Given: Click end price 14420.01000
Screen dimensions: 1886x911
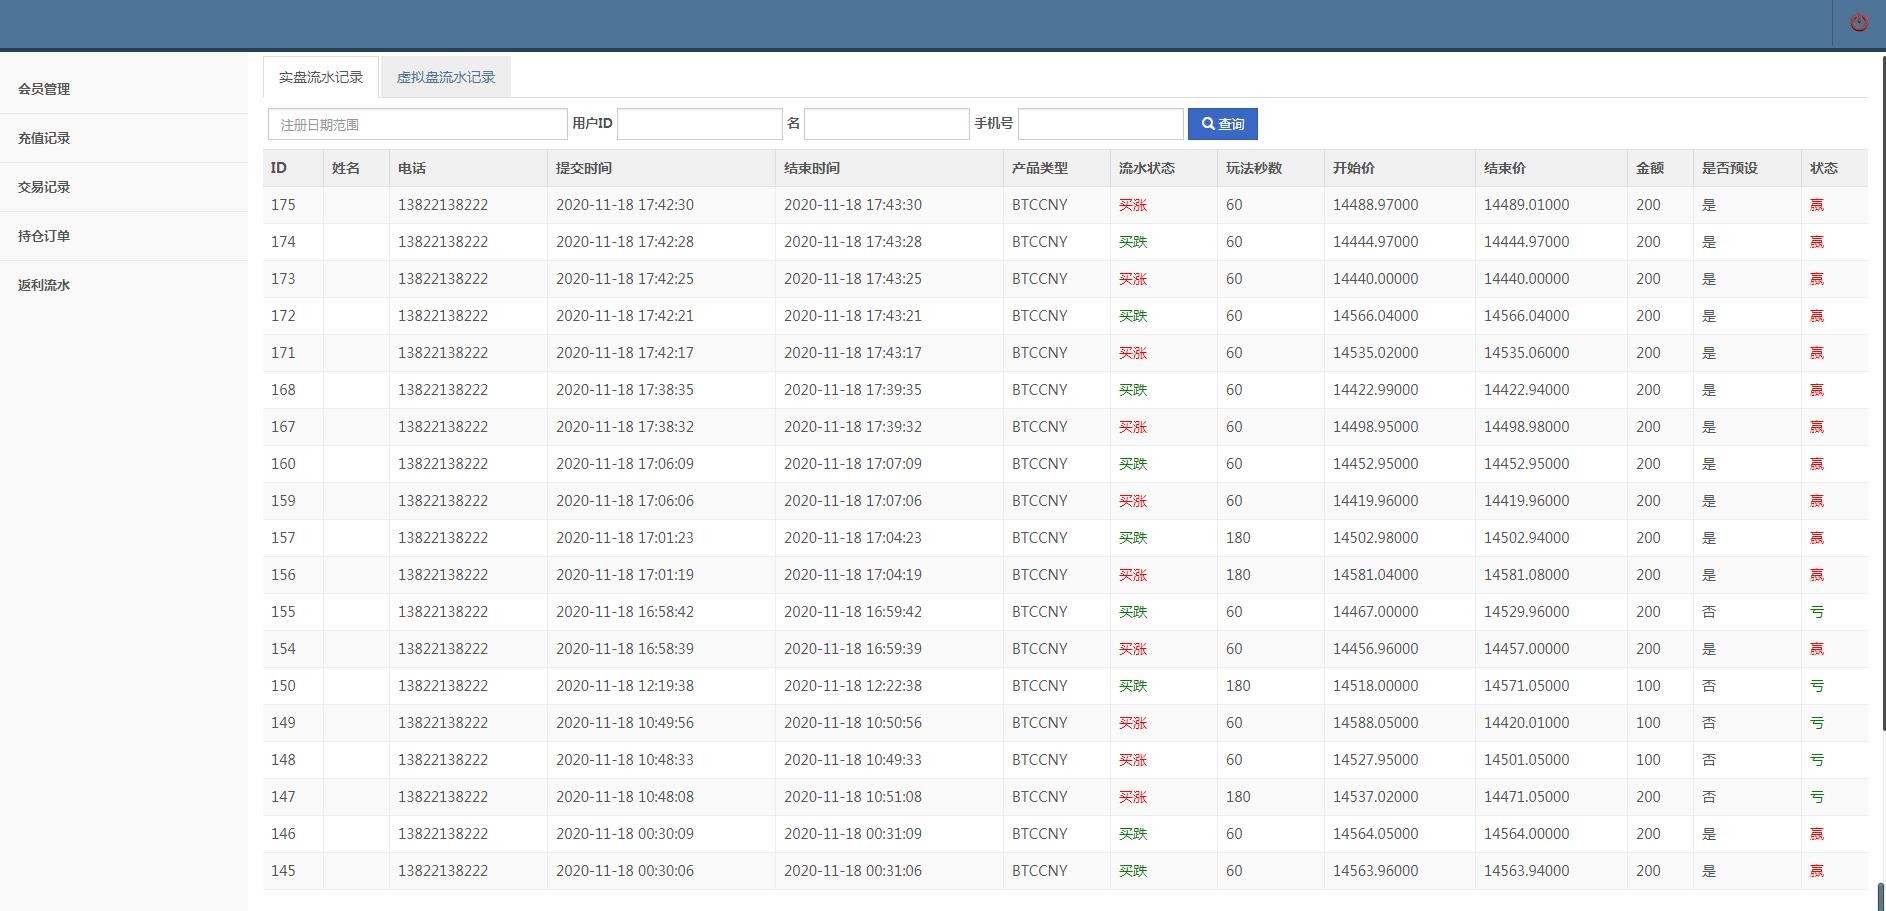Looking at the screenshot, I should click(1526, 723).
